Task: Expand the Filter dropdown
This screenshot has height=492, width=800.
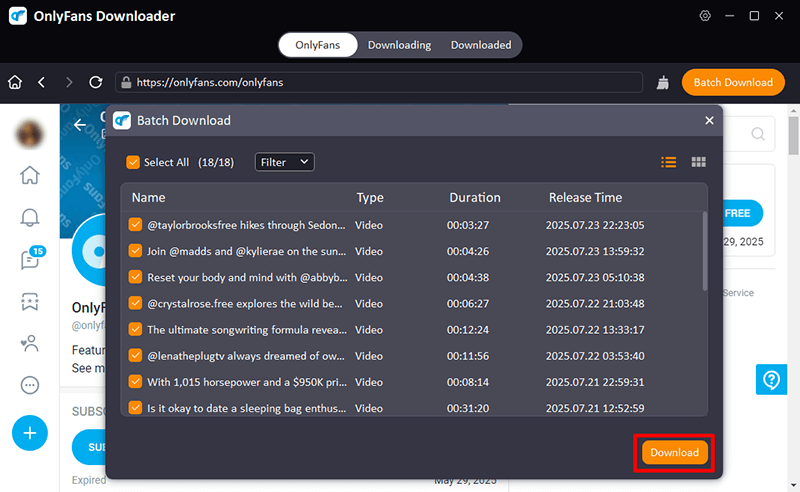Action: [x=284, y=162]
